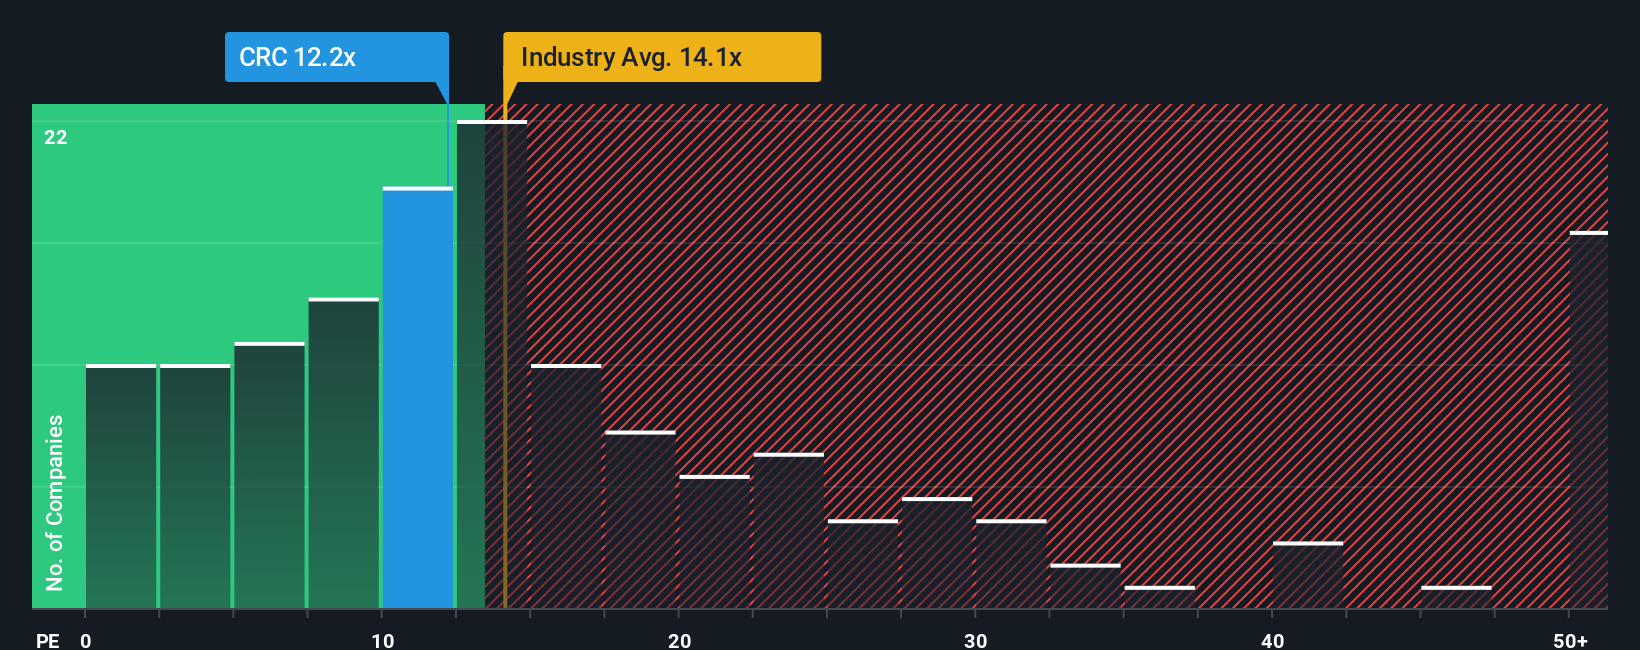This screenshot has width=1640, height=650.
Task: Click the x-axis tick label 40
Action: pos(1273,640)
